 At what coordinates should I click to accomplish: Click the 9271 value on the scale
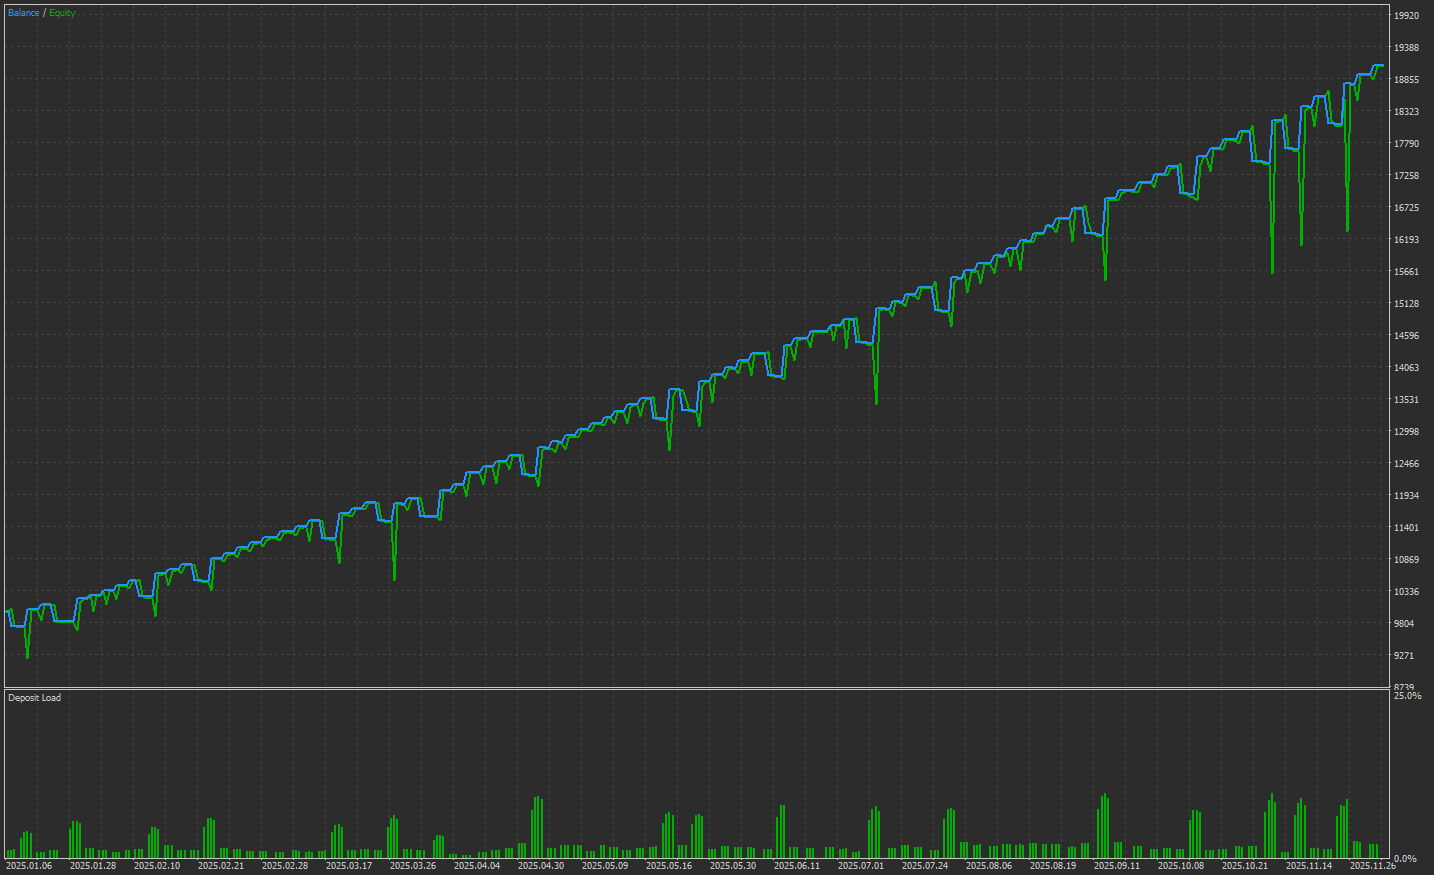[x=1405, y=656]
